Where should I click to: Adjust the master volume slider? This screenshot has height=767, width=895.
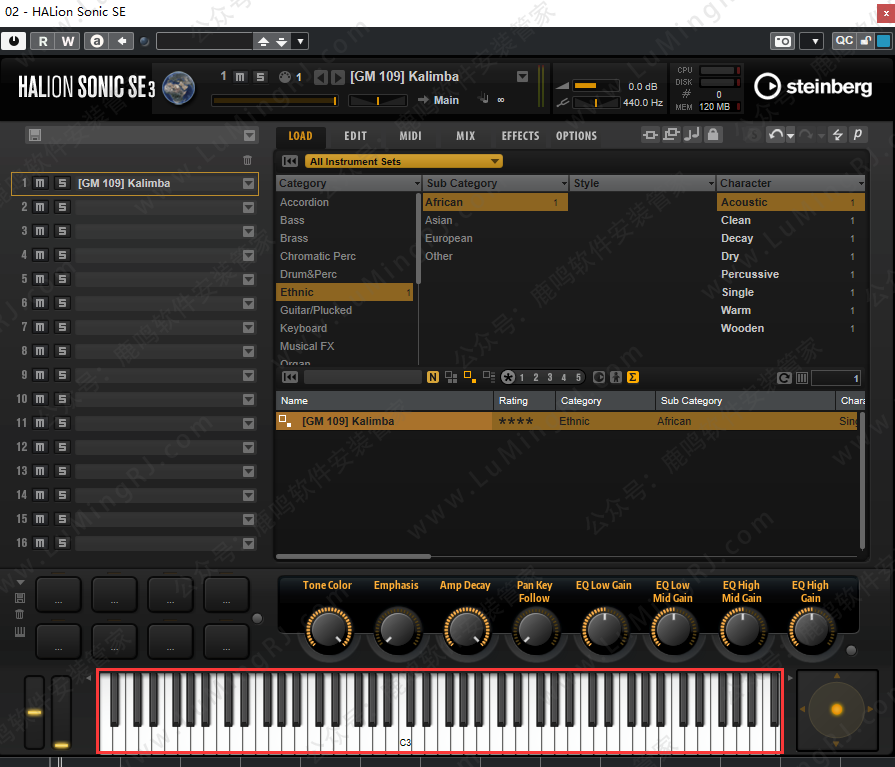click(596, 86)
